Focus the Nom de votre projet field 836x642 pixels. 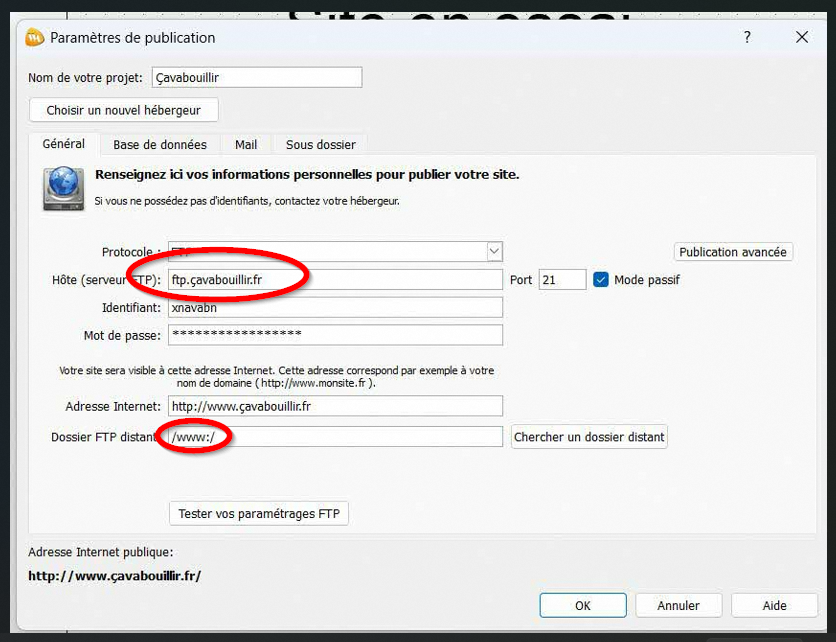tap(256, 78)
